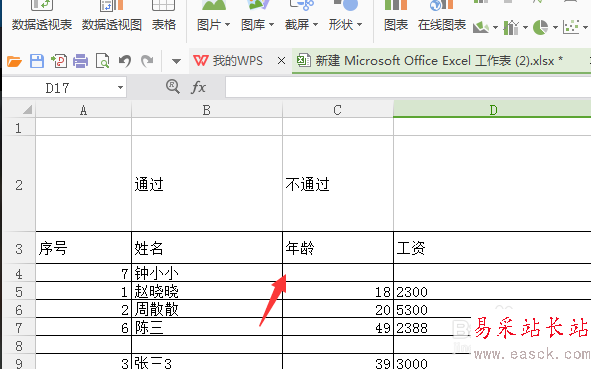Click the export to PDF icon
591x369 pixels.
(59, 61)
